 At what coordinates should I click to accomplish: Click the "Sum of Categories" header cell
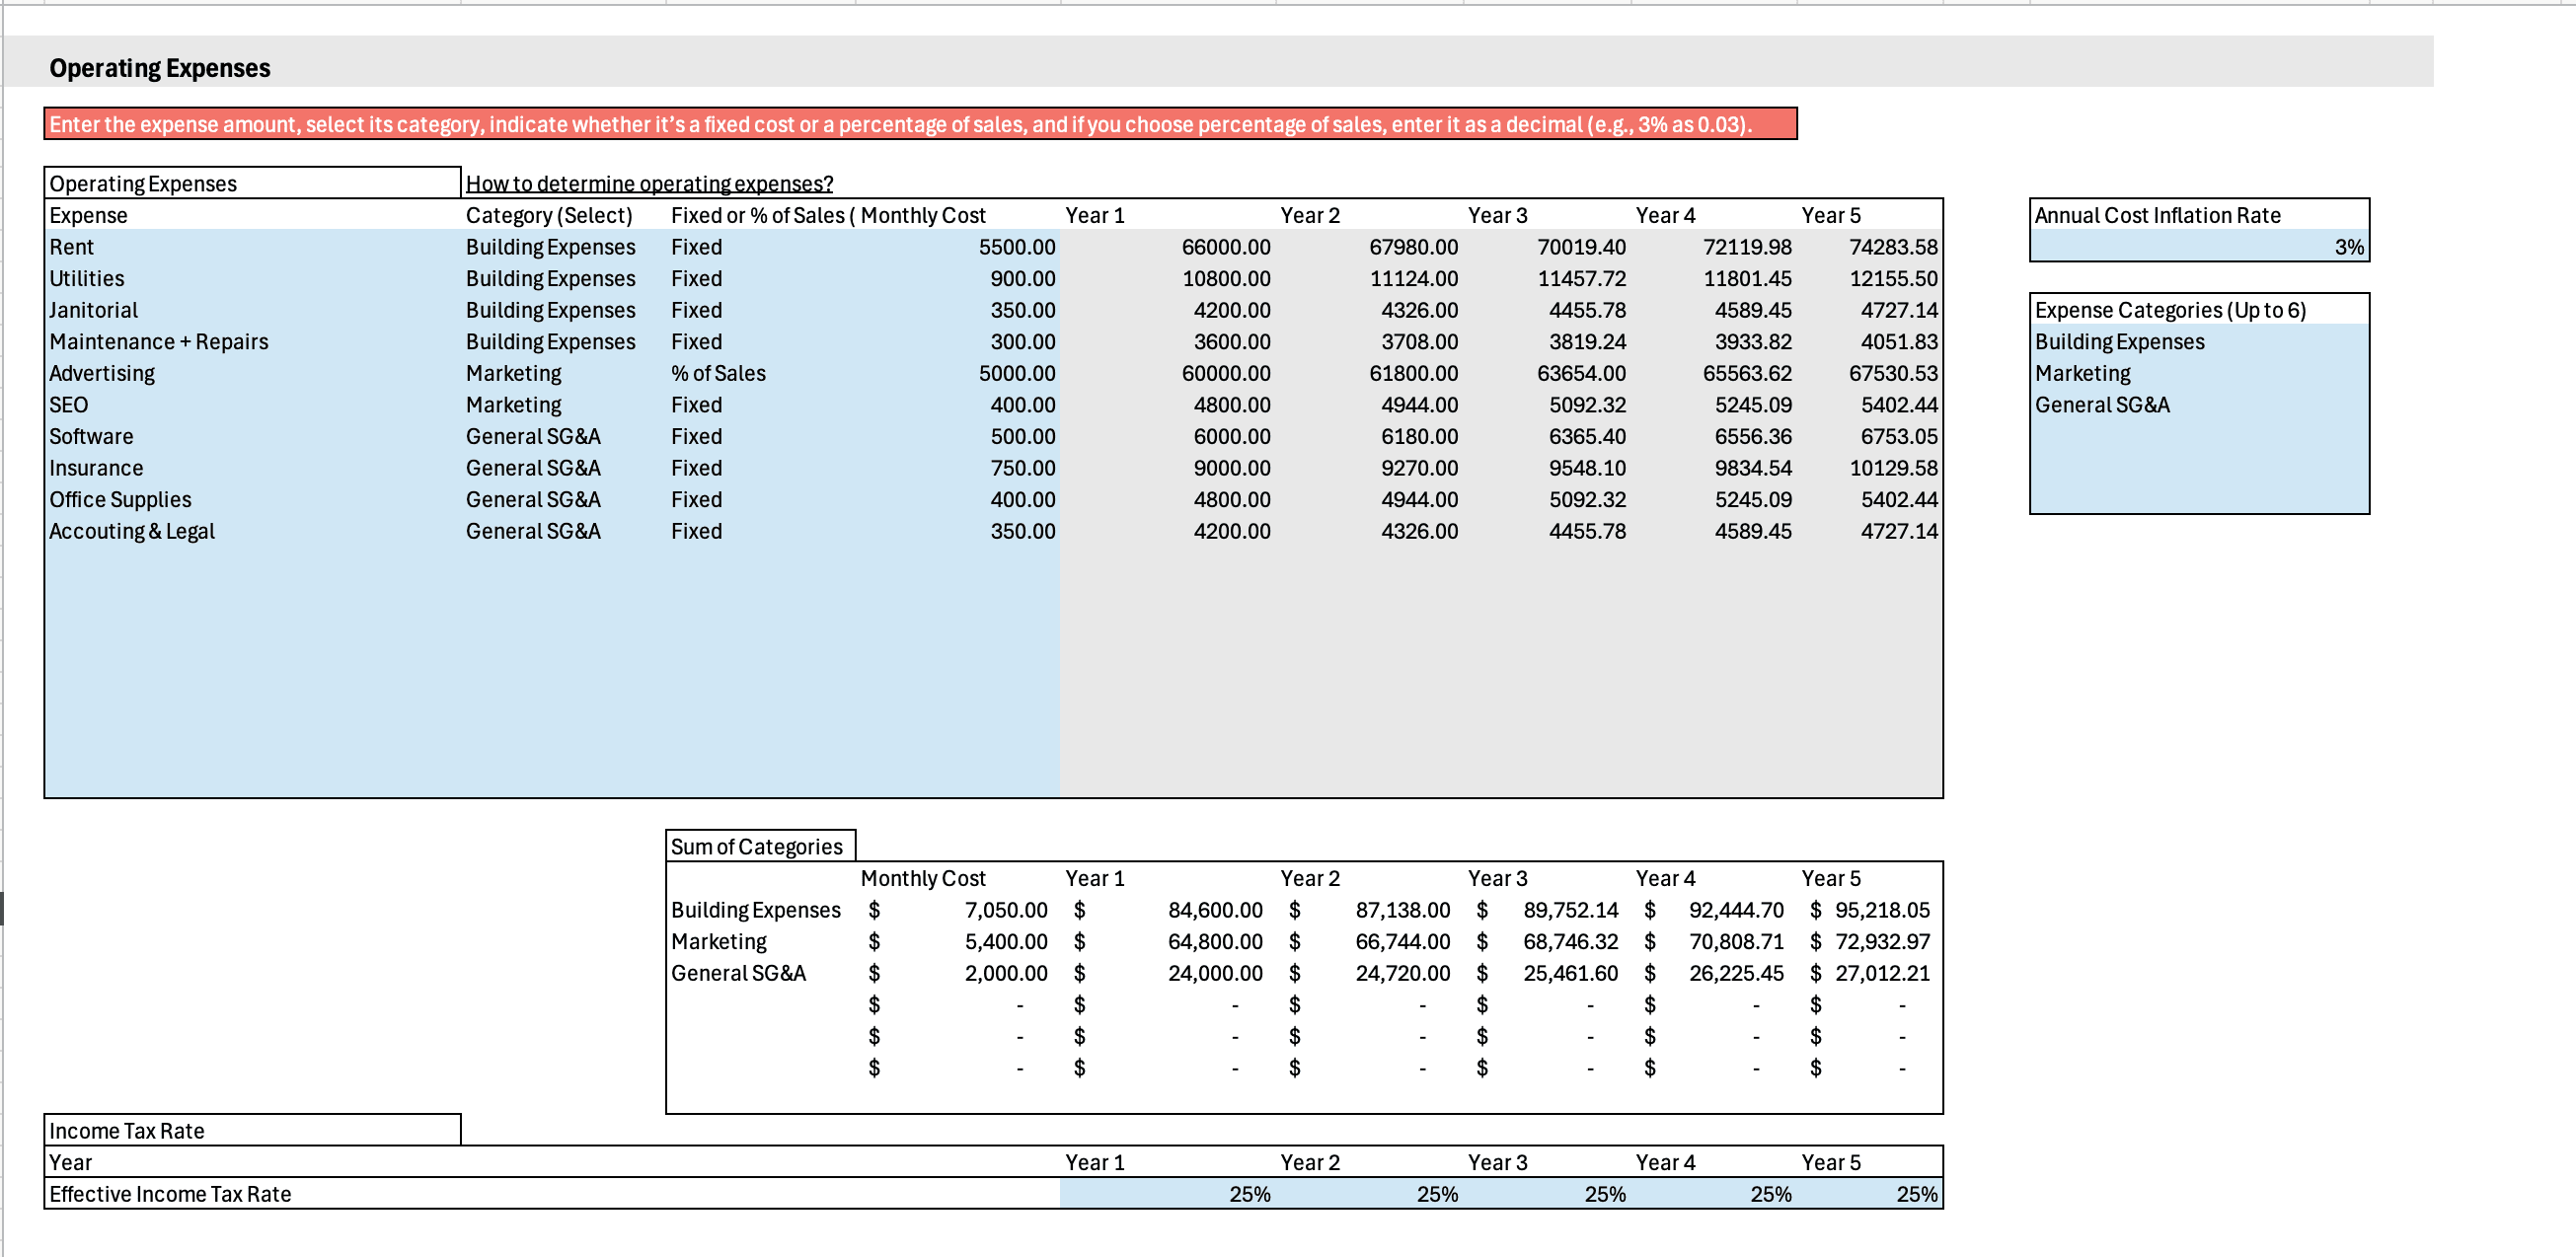(x=757, y=845)
